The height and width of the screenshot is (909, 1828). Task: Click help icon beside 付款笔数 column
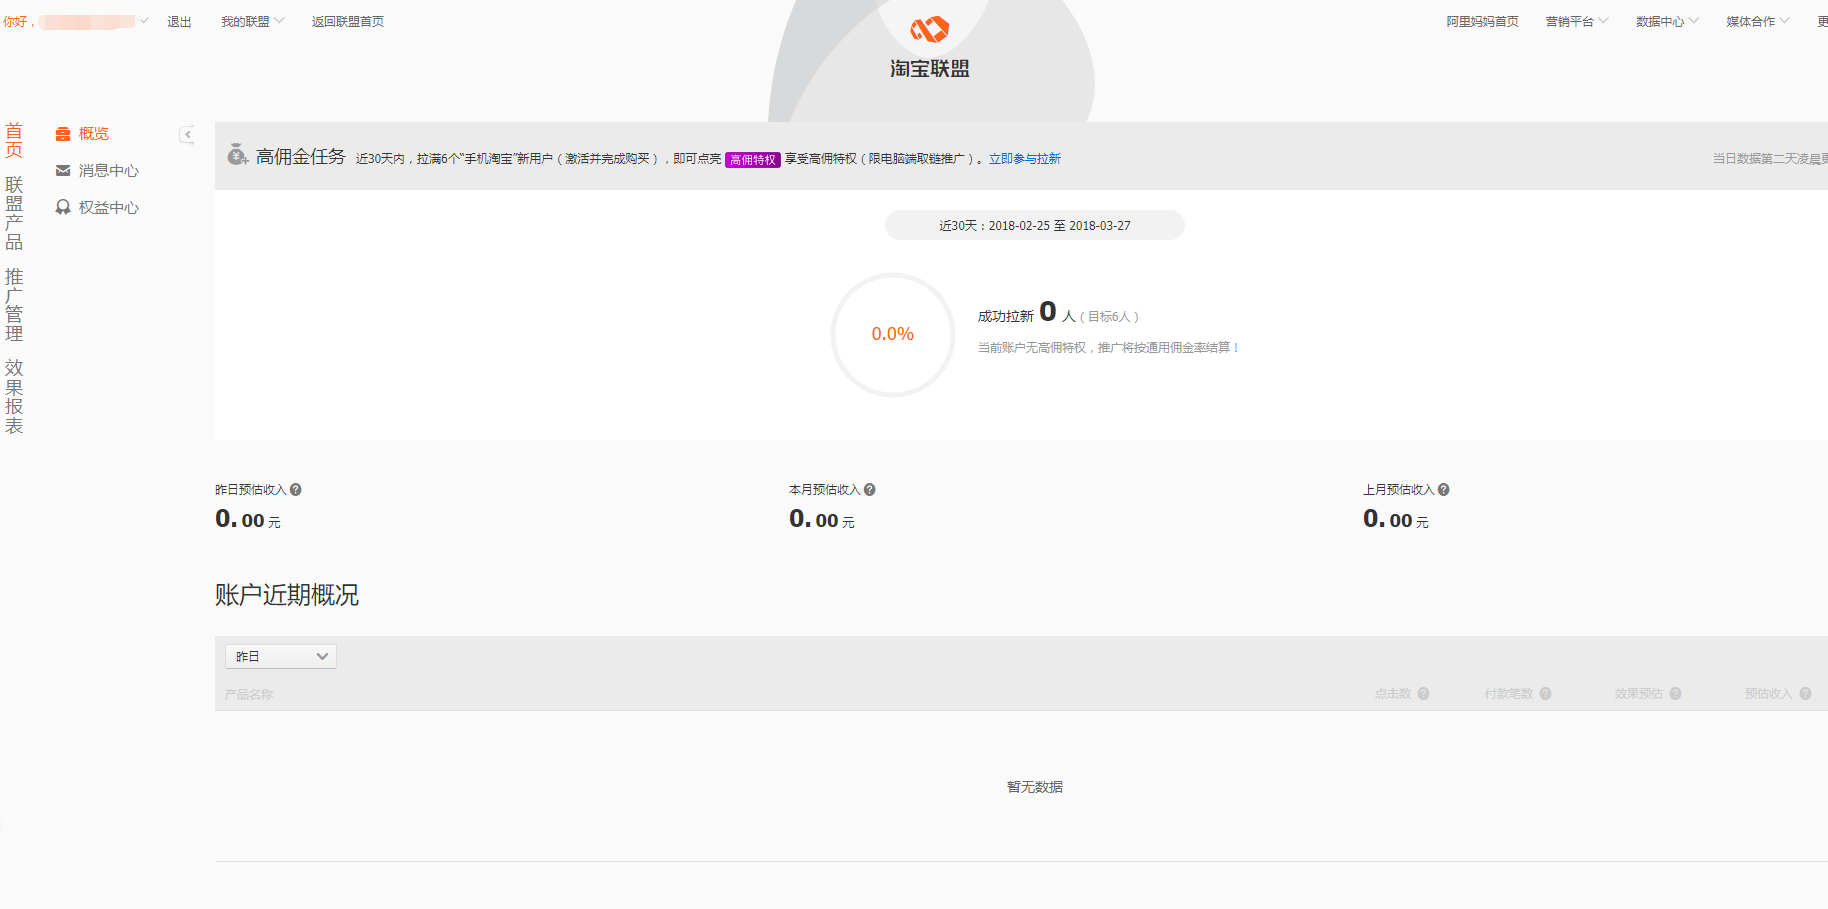[x=1546, y=694]
